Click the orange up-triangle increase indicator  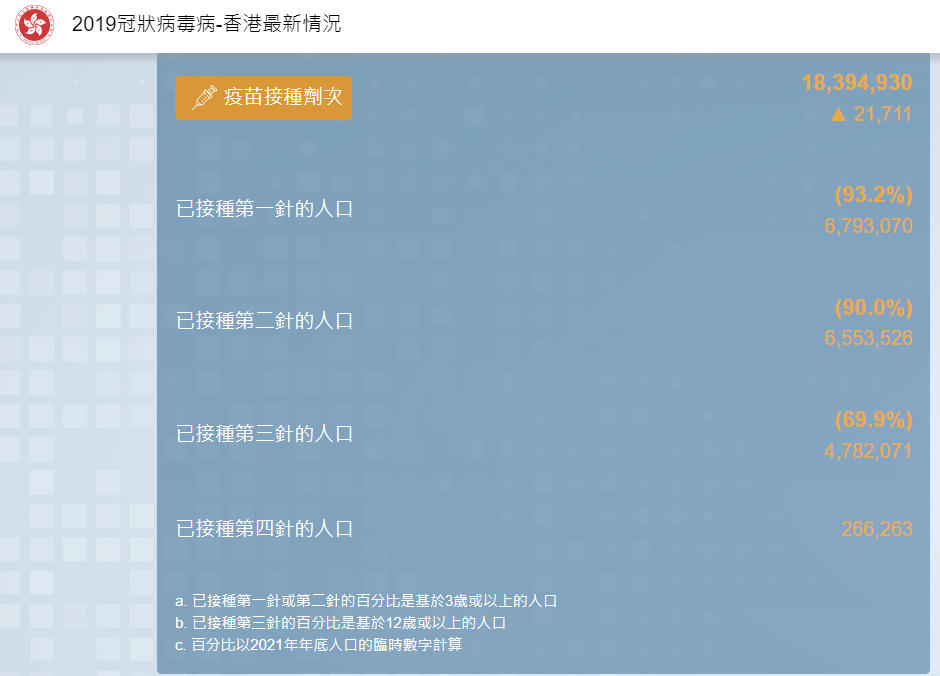click(838, 114)
